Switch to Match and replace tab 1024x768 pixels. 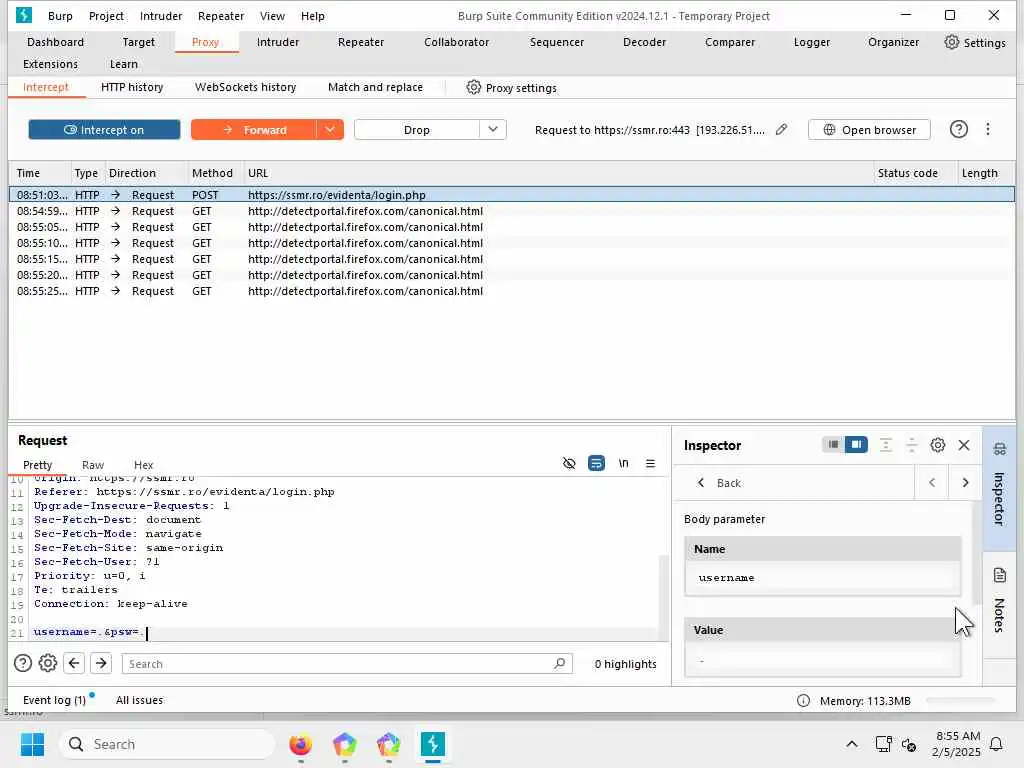pos(375,87)
